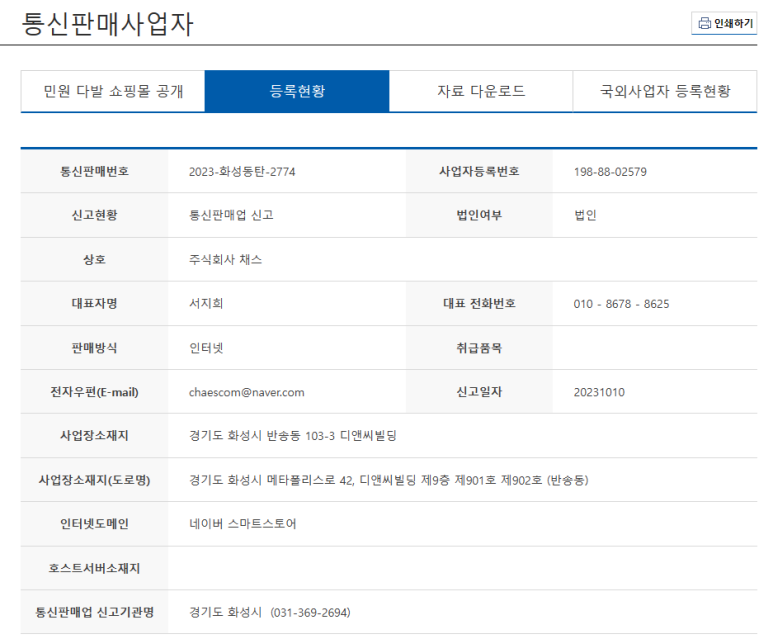This screenshot has width=773, height=639.
Task: Click the 통신판매업 신고 status value
Action: (x=231, y=215)
